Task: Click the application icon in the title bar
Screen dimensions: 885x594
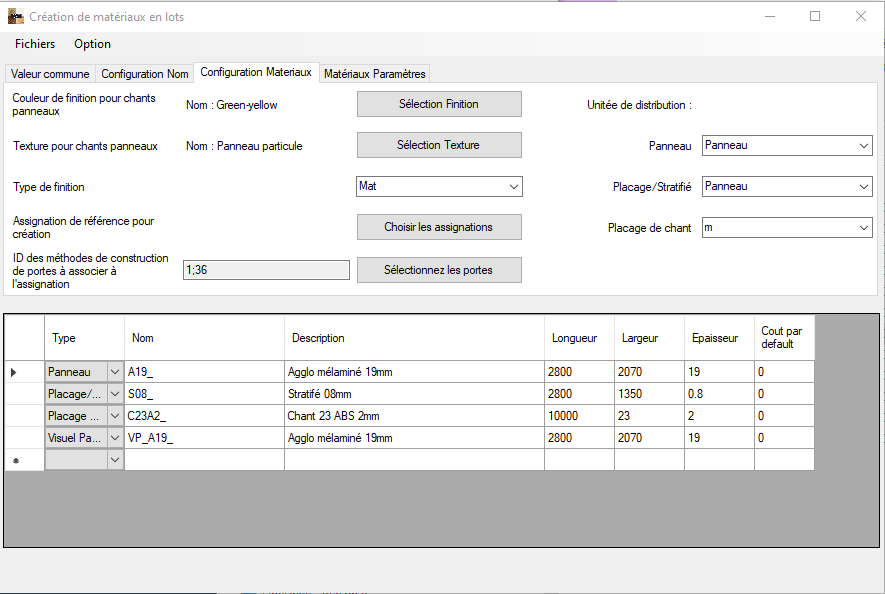Action: point(15,16)
